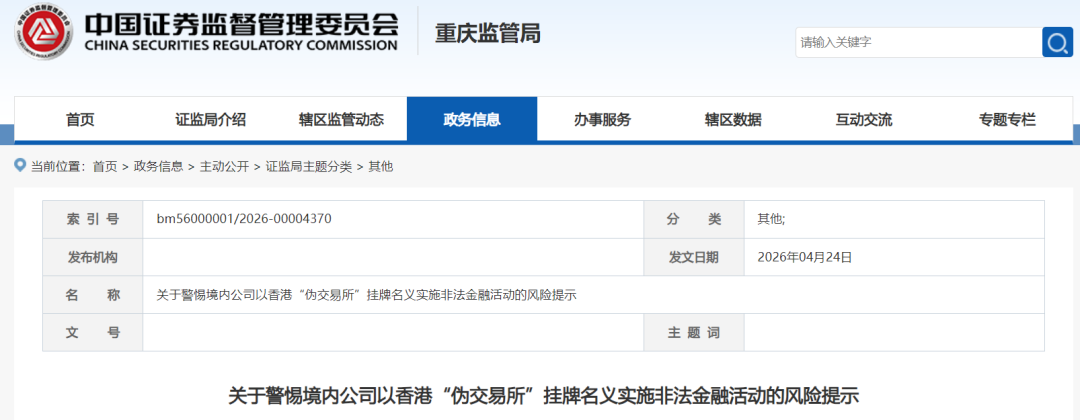The height and width of the screenshot is (420, 1080).
Task: Click the article name in the 名称 row
Action: pos(366,295)
